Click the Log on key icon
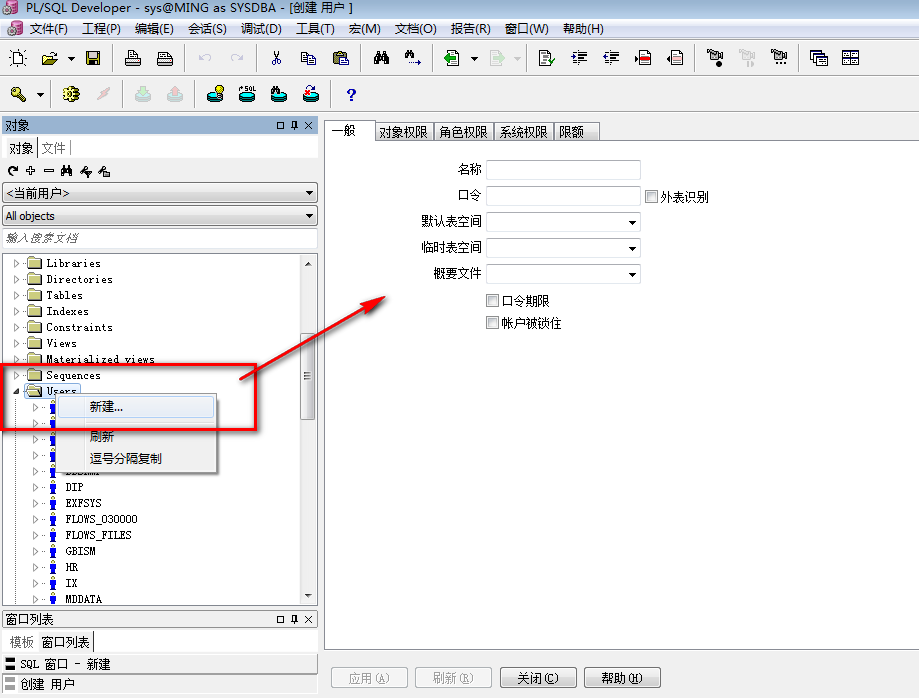 (x=18, y=94)
